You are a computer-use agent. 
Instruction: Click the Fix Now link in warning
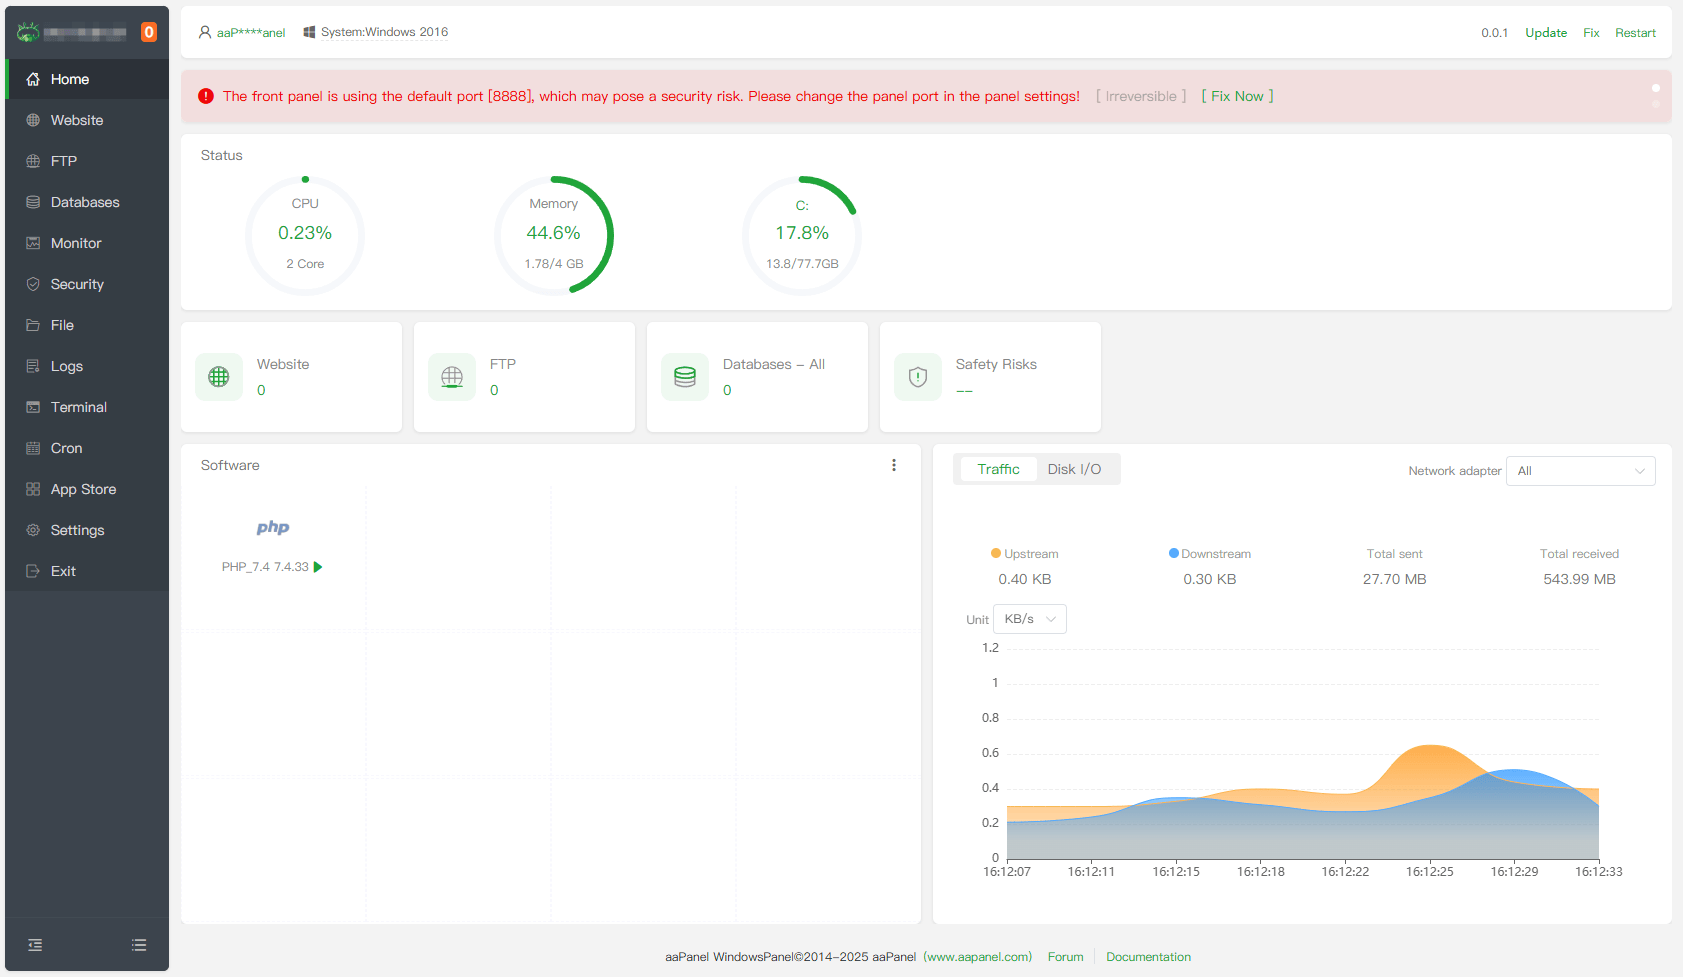pos(1237,96)
